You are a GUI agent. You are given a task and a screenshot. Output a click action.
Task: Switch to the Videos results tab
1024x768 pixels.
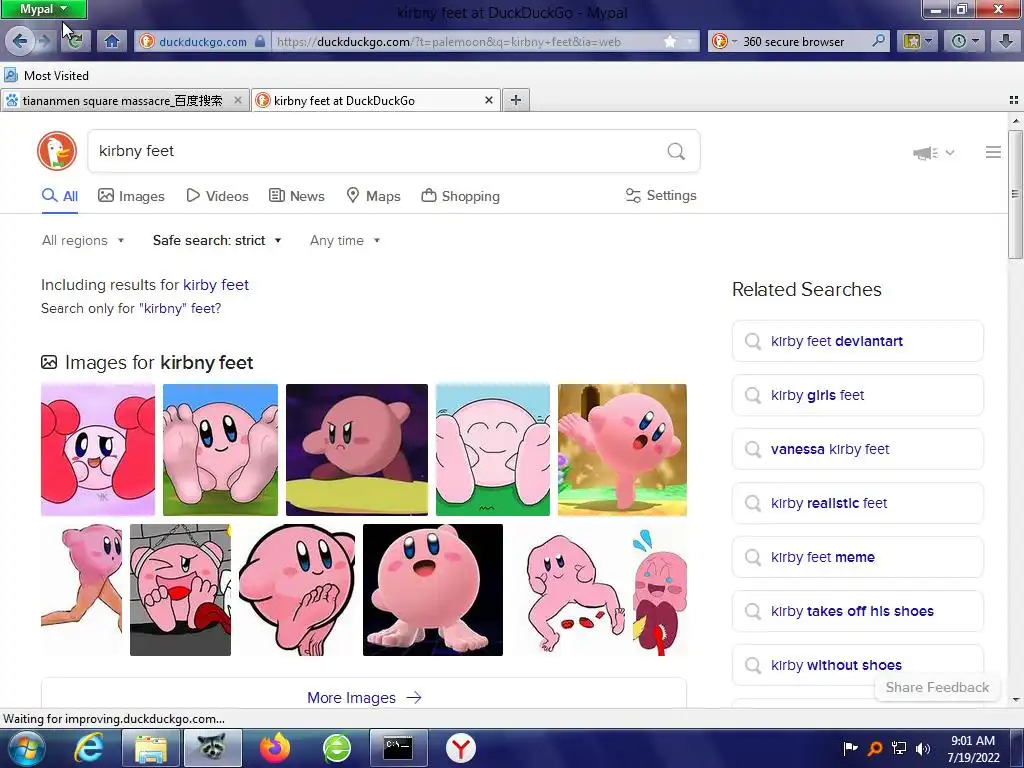[x=217, y=196]
